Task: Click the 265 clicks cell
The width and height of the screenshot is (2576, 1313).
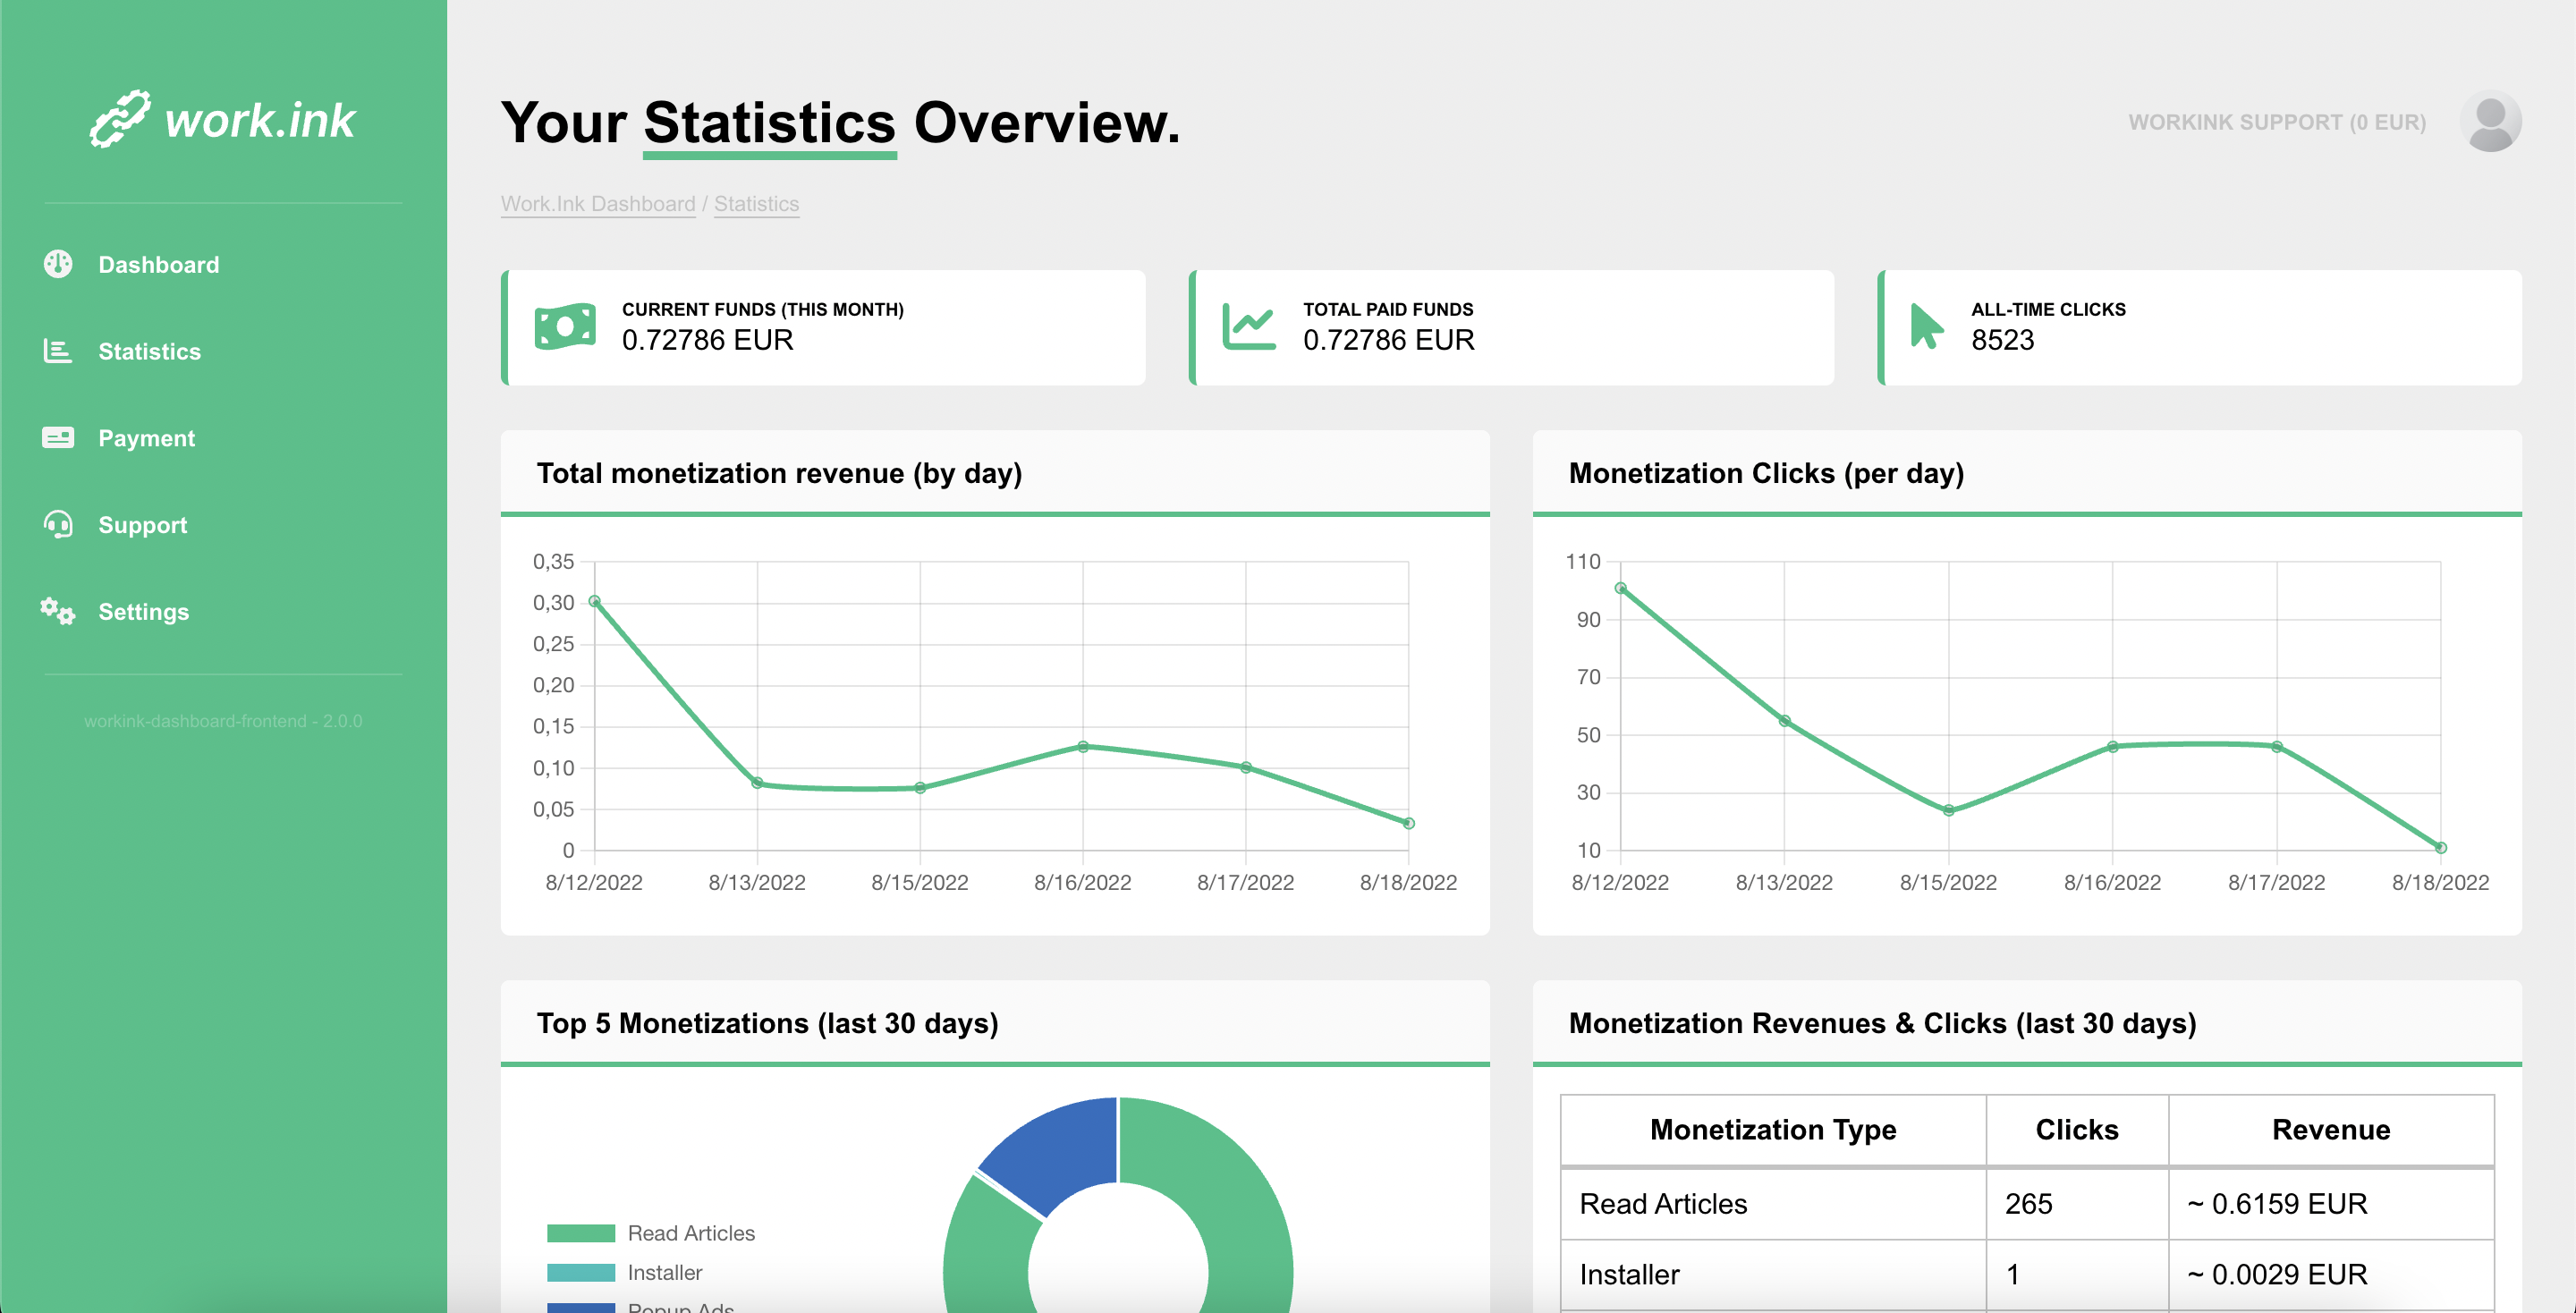Action: pos(2077,1204)
